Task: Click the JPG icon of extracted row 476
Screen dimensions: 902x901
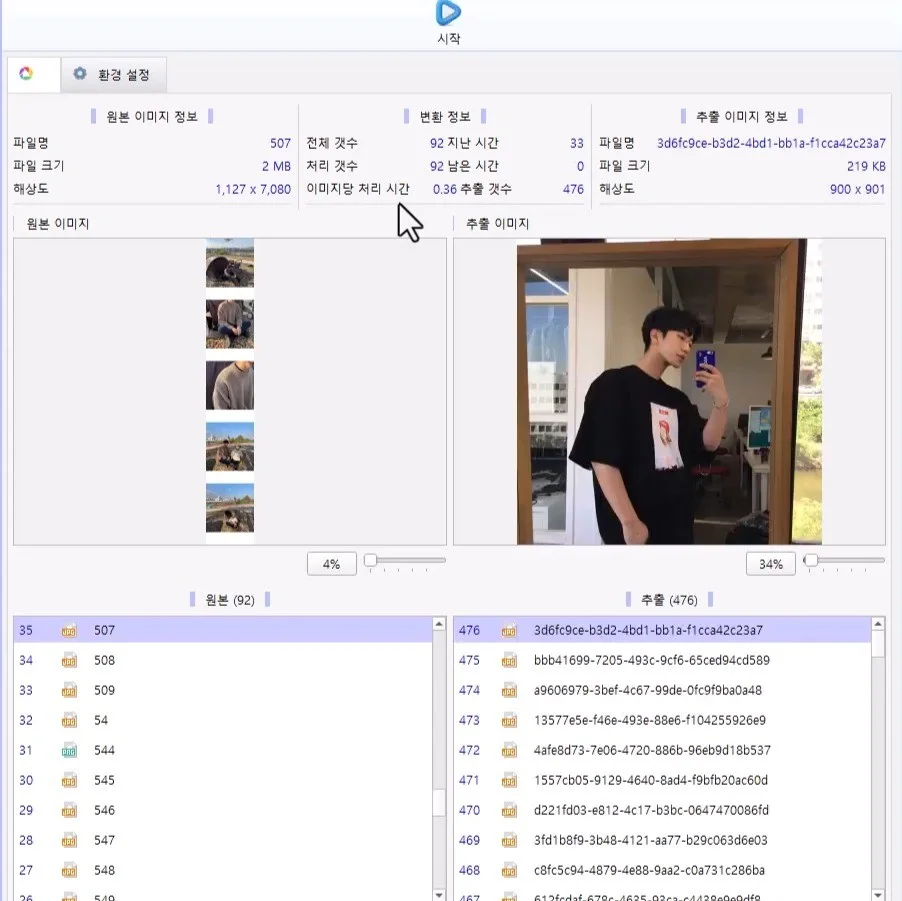Action: coord(509,630)
